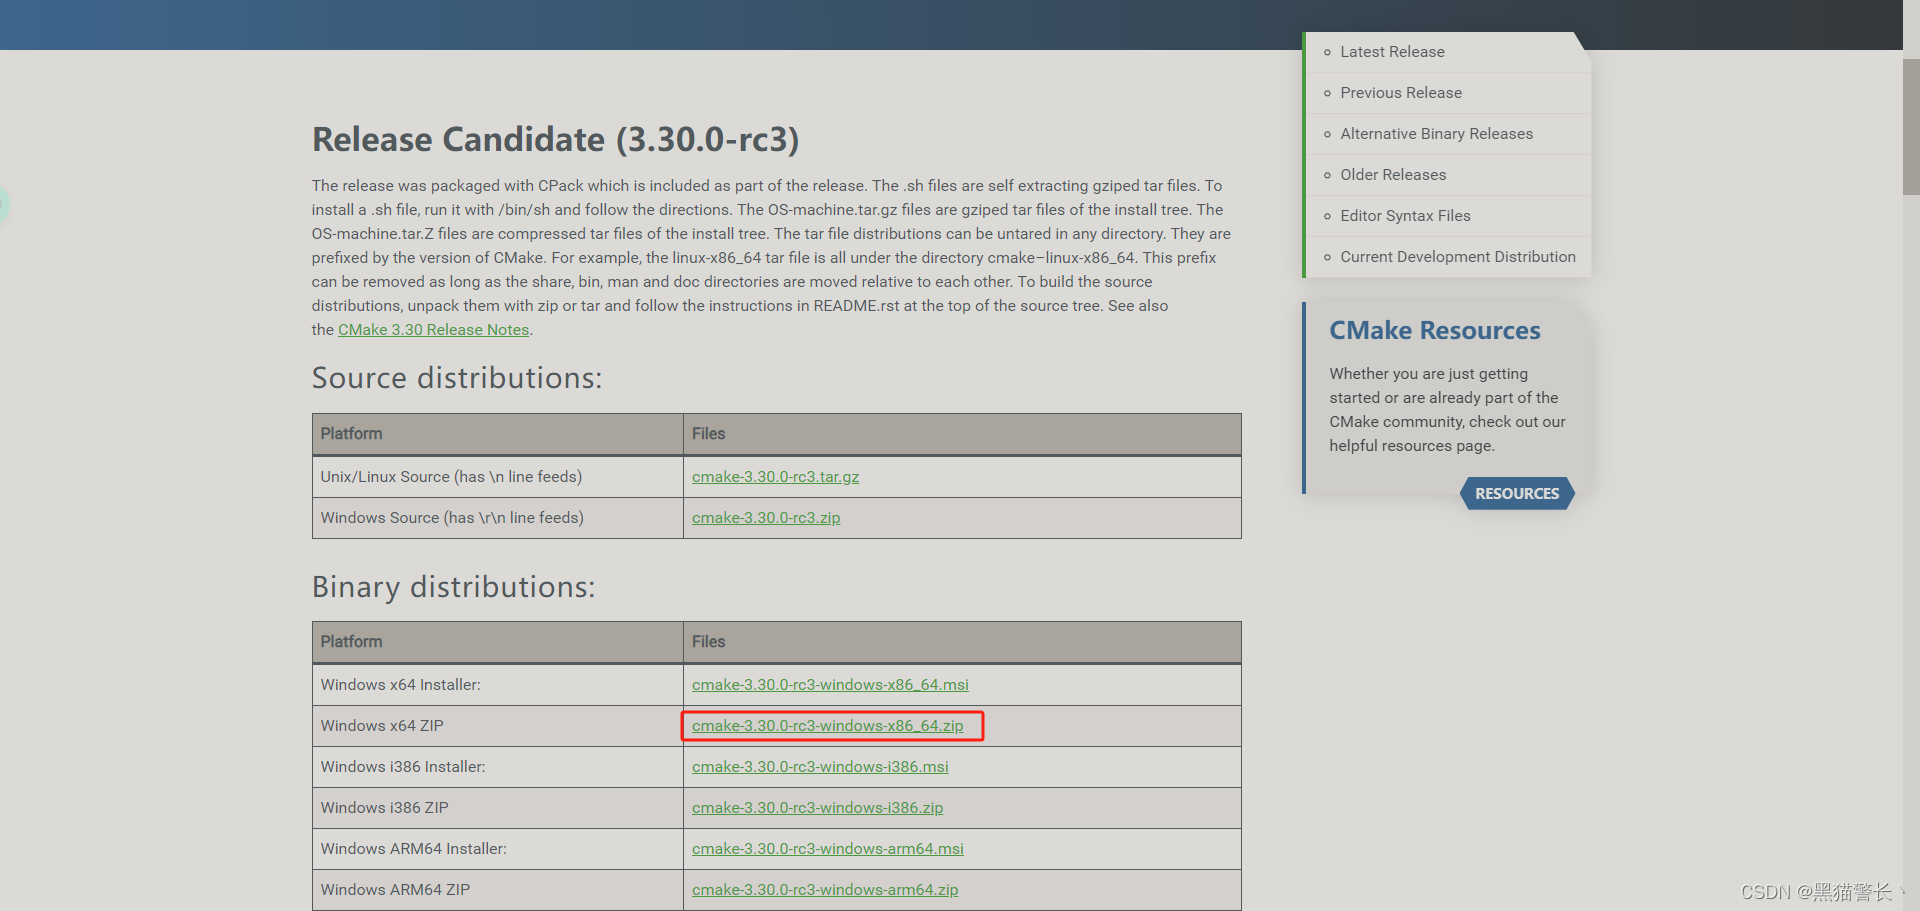The width and height of the screenshot is (1920, 911).
Task: Click the Windows ARM64 ZIP cell
Action: (498, 890)
